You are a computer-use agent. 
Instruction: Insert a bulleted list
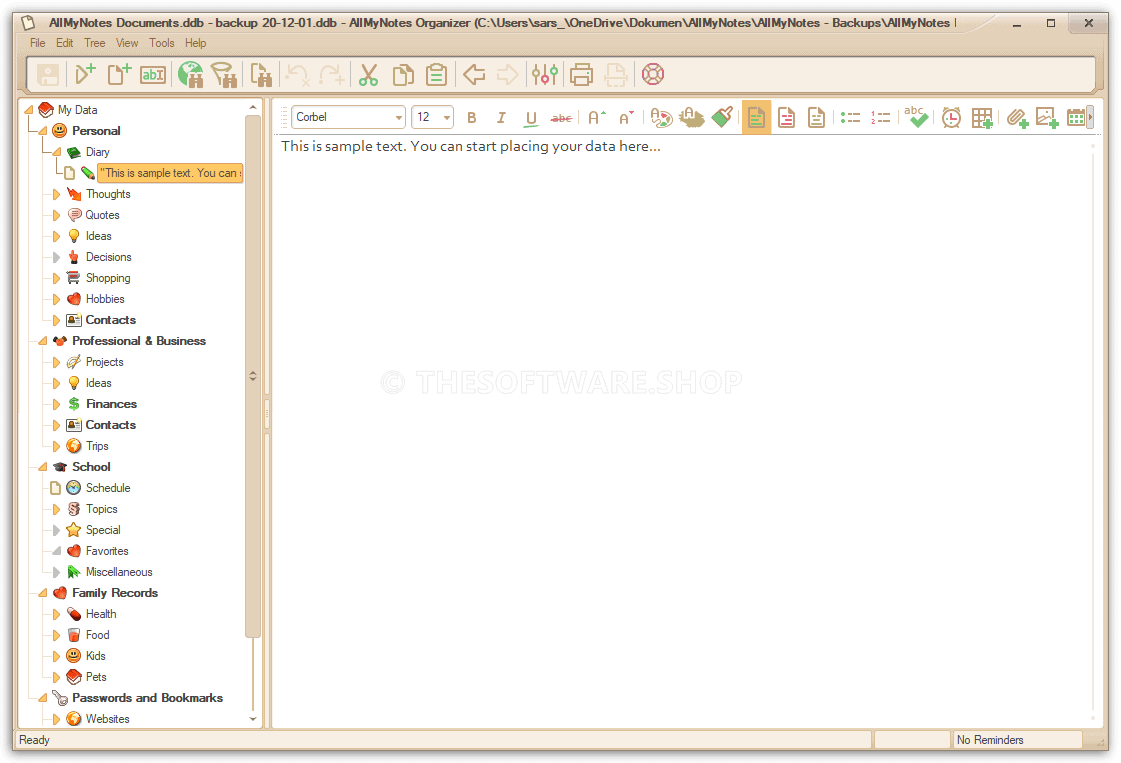point(850,117)
